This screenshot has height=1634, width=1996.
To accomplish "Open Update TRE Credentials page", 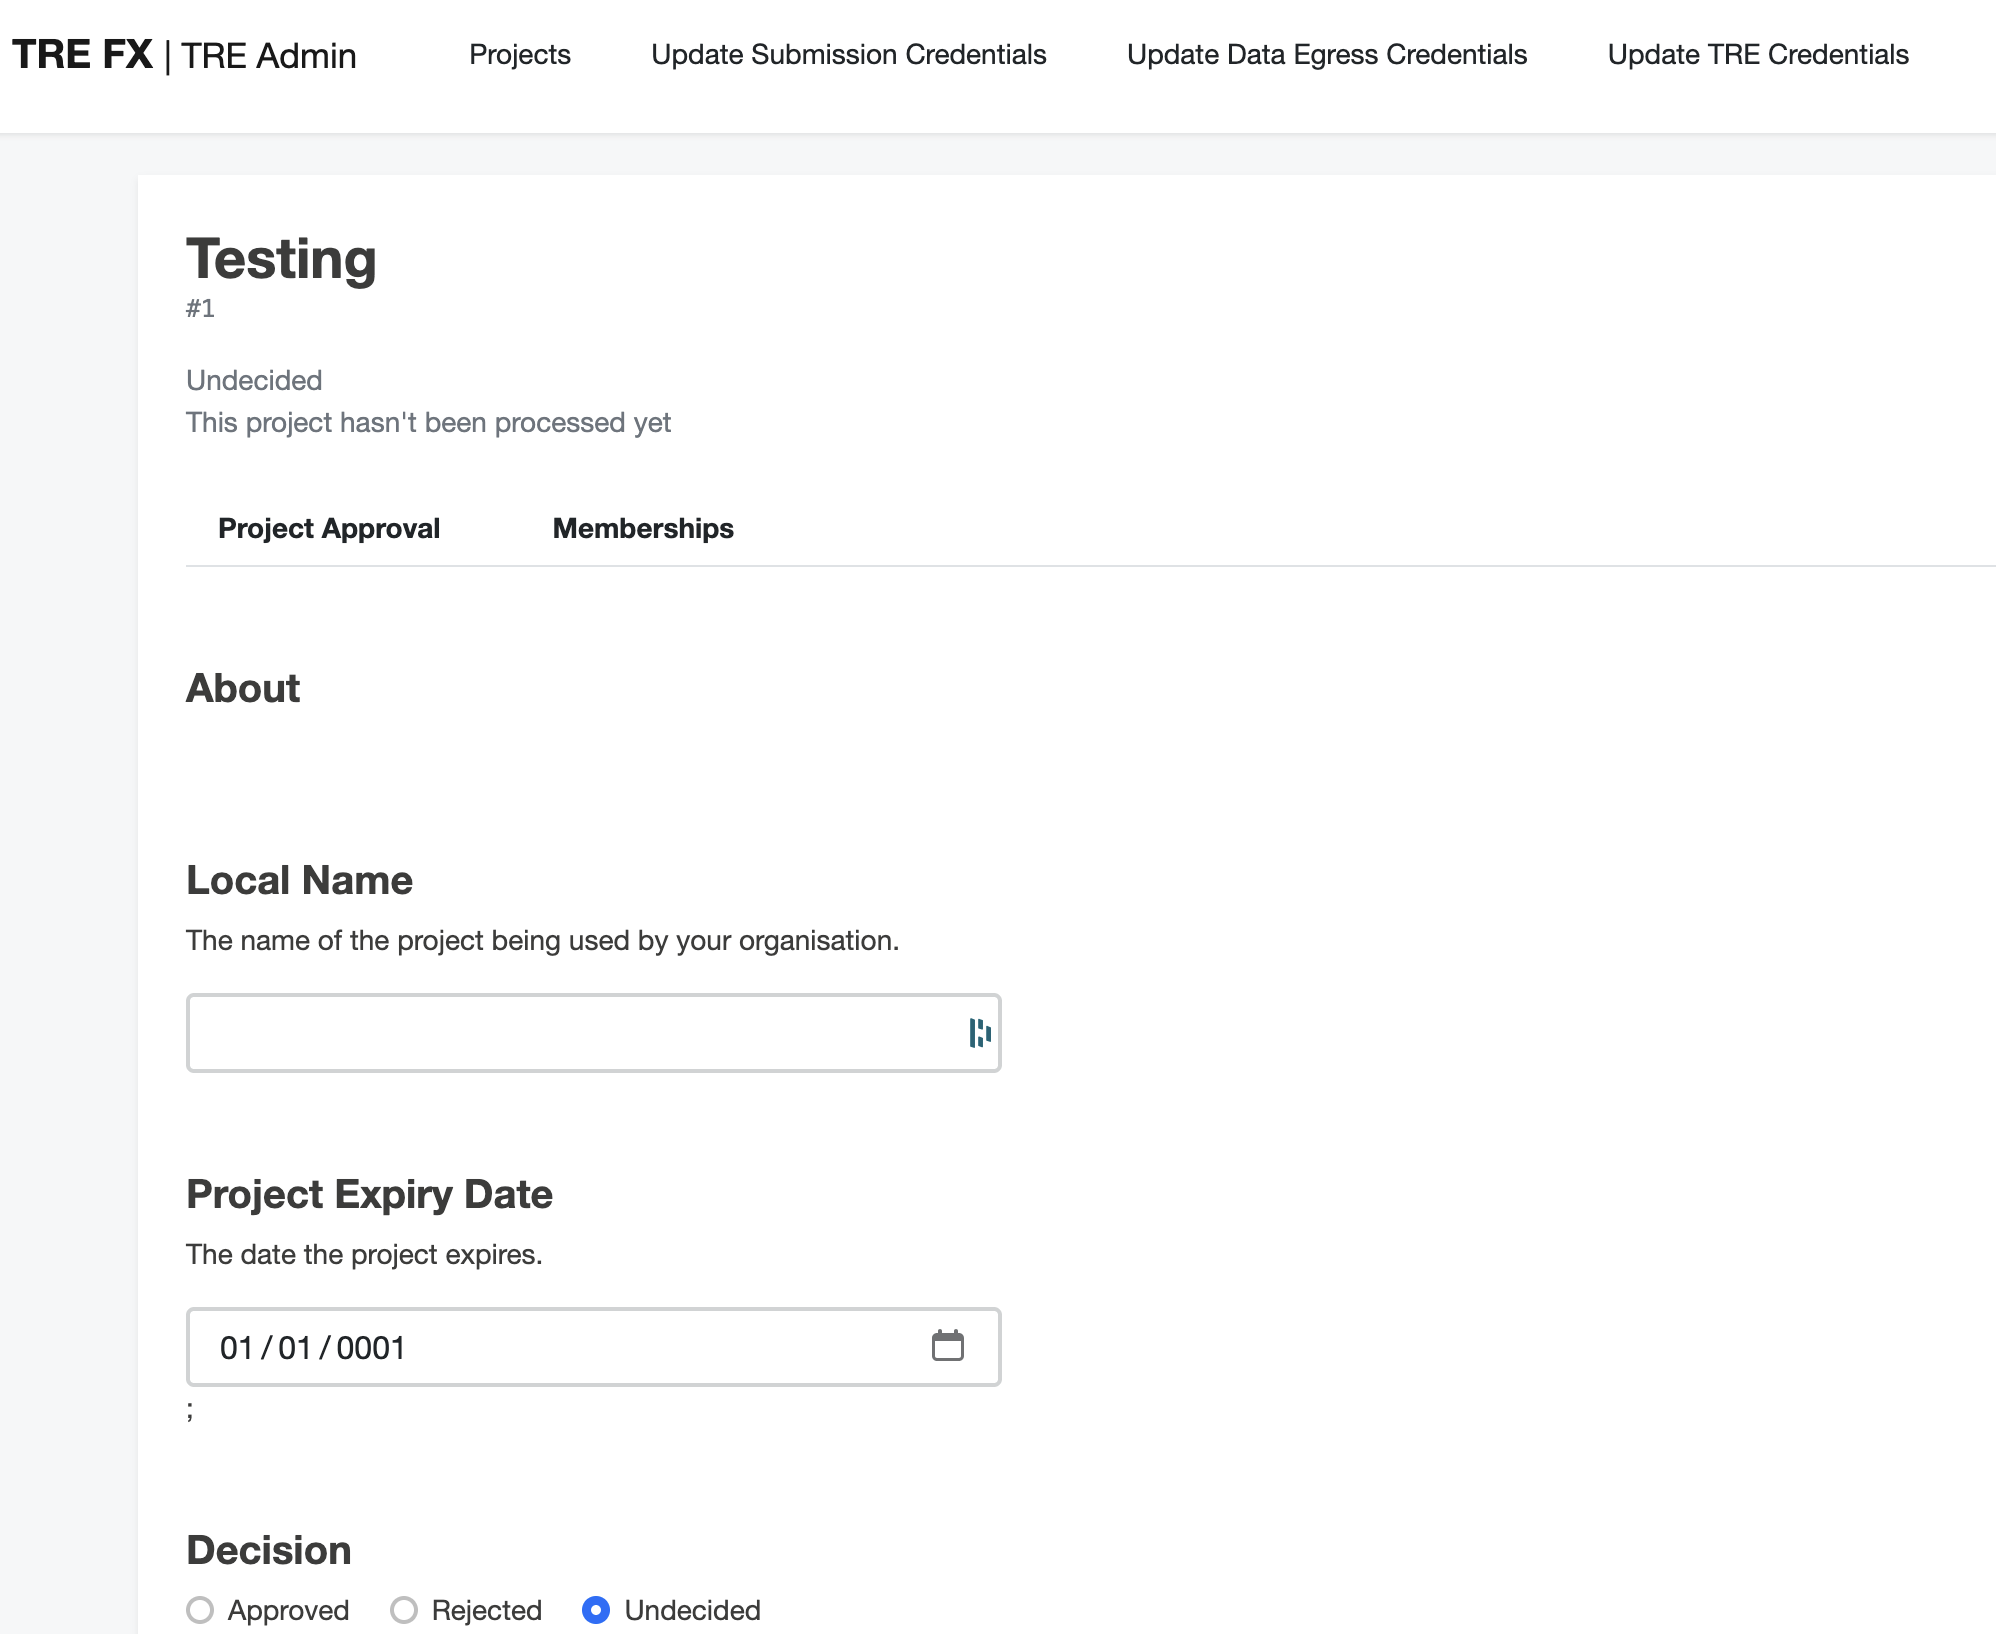I will [x=1758, y=54].
